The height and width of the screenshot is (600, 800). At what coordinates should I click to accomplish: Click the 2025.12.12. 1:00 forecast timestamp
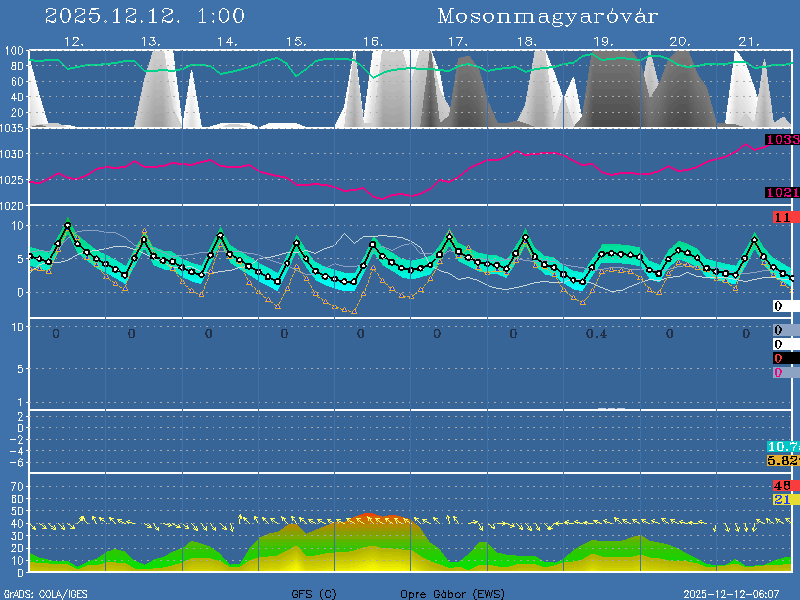pos(145,17)
